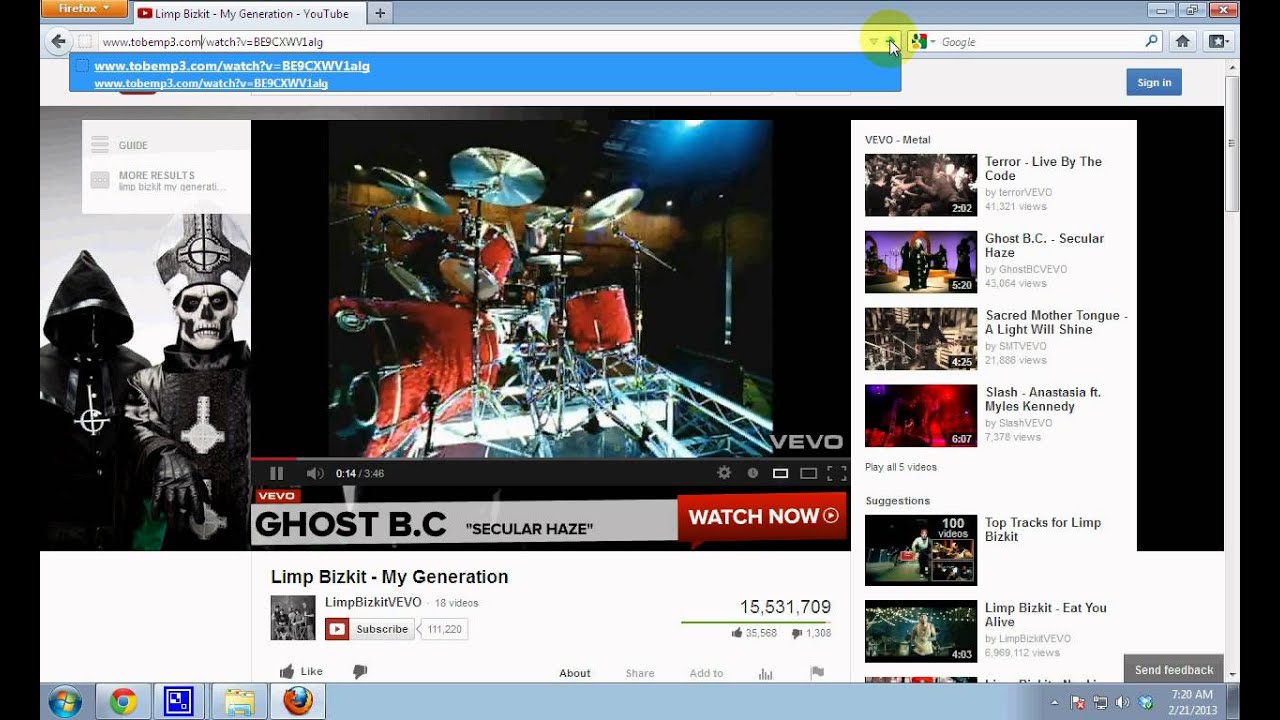This screenshot has height=720, width=1280.
Task: Click the video progress bar
Action: [x=550, y=459]
